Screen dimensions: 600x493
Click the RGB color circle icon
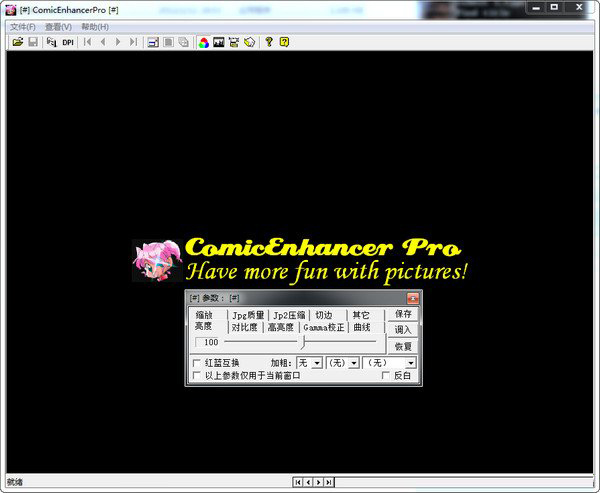(x=203, y=42)
